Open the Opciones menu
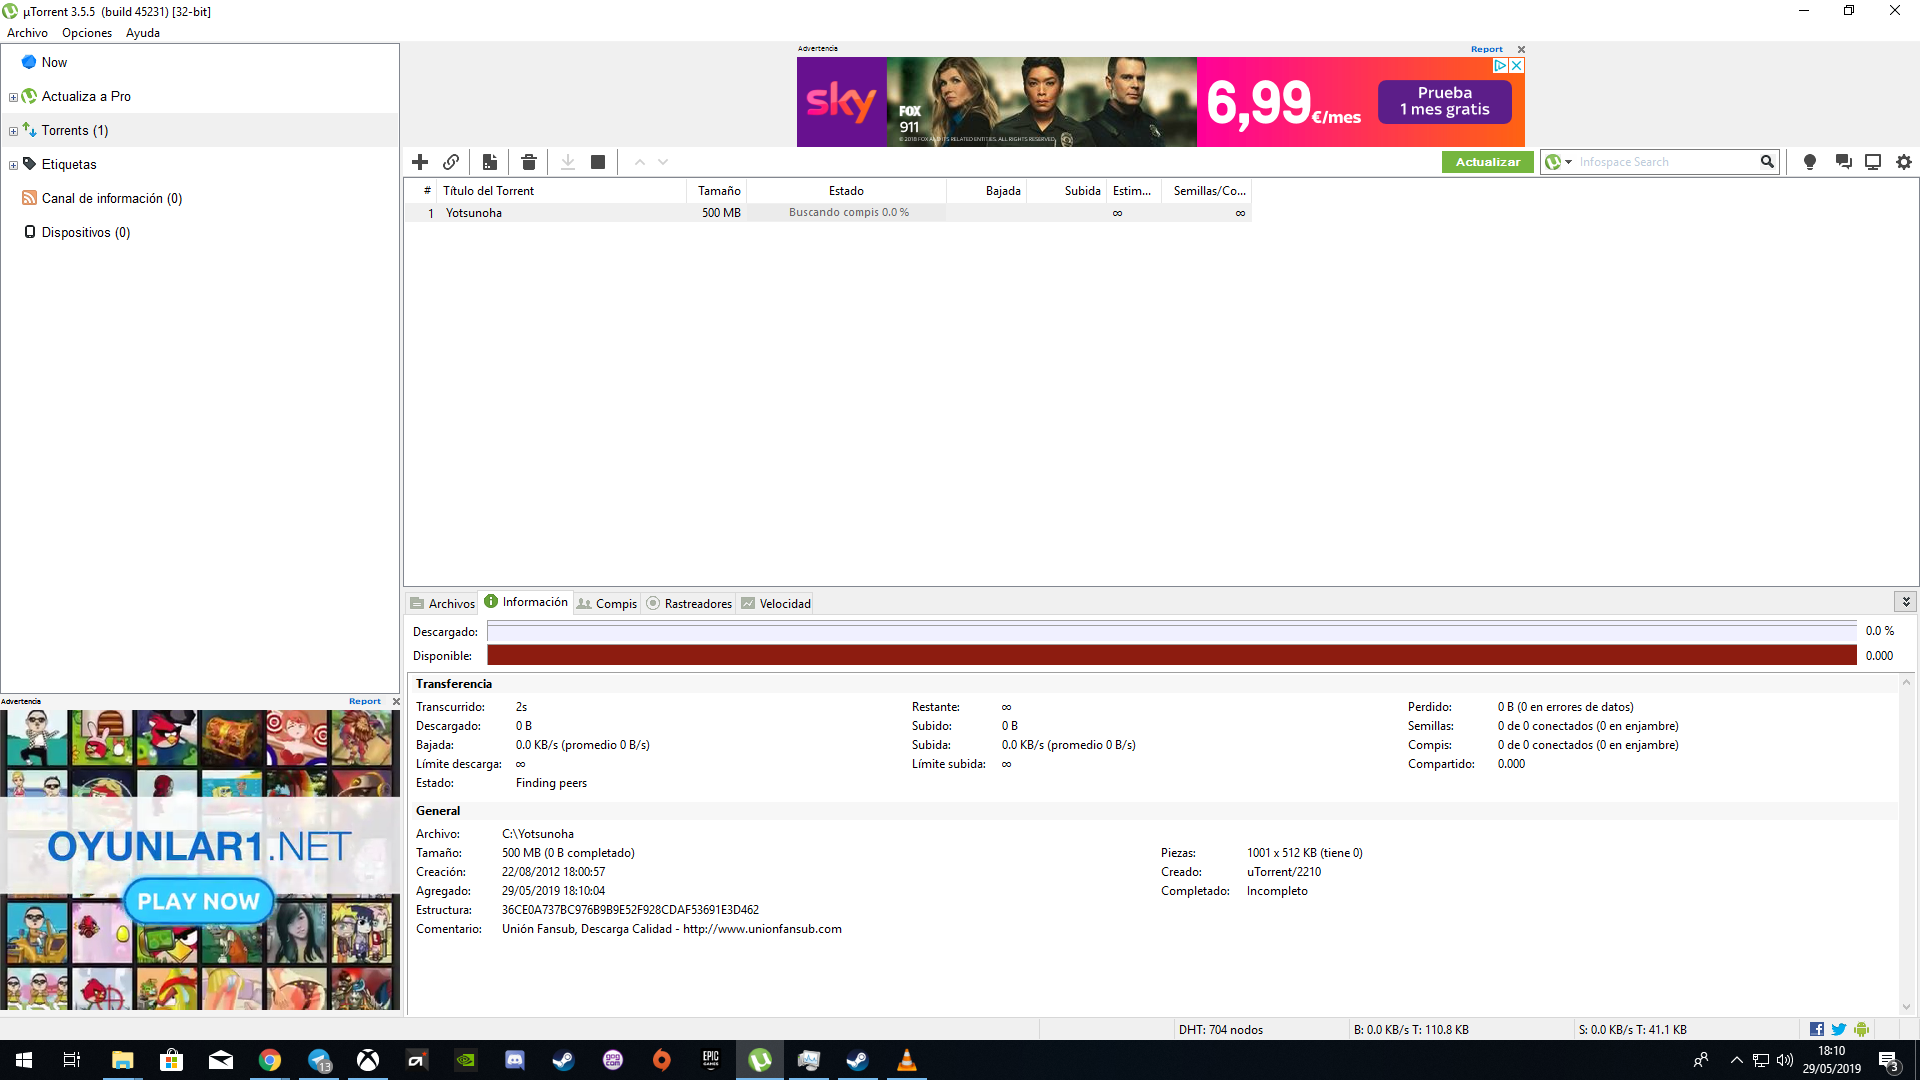 point(87,33)
